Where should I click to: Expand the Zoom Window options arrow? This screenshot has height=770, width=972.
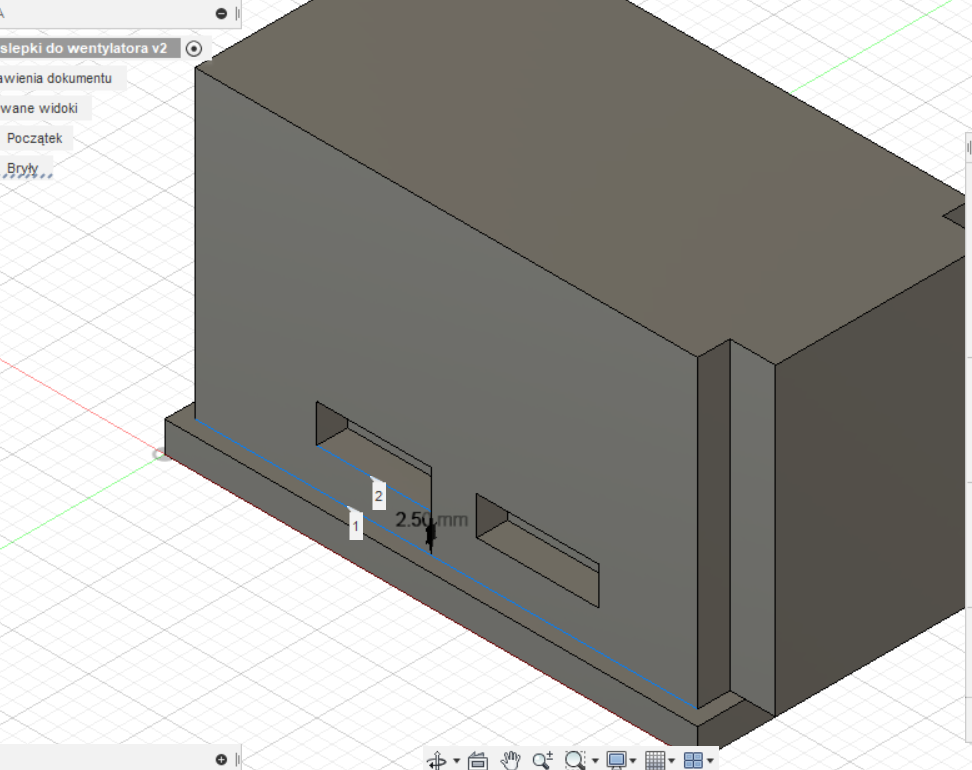(x=595, y=761)
